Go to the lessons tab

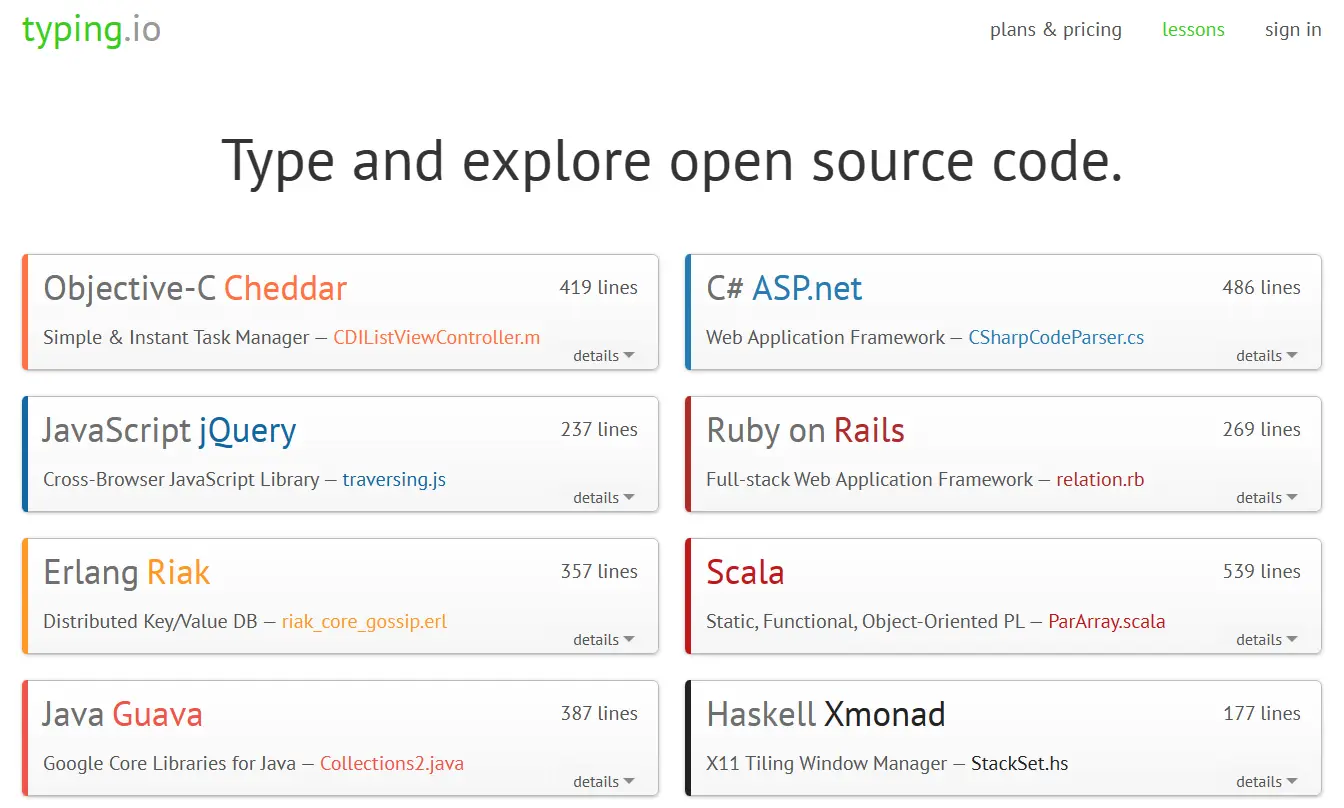pos(1192,30)
